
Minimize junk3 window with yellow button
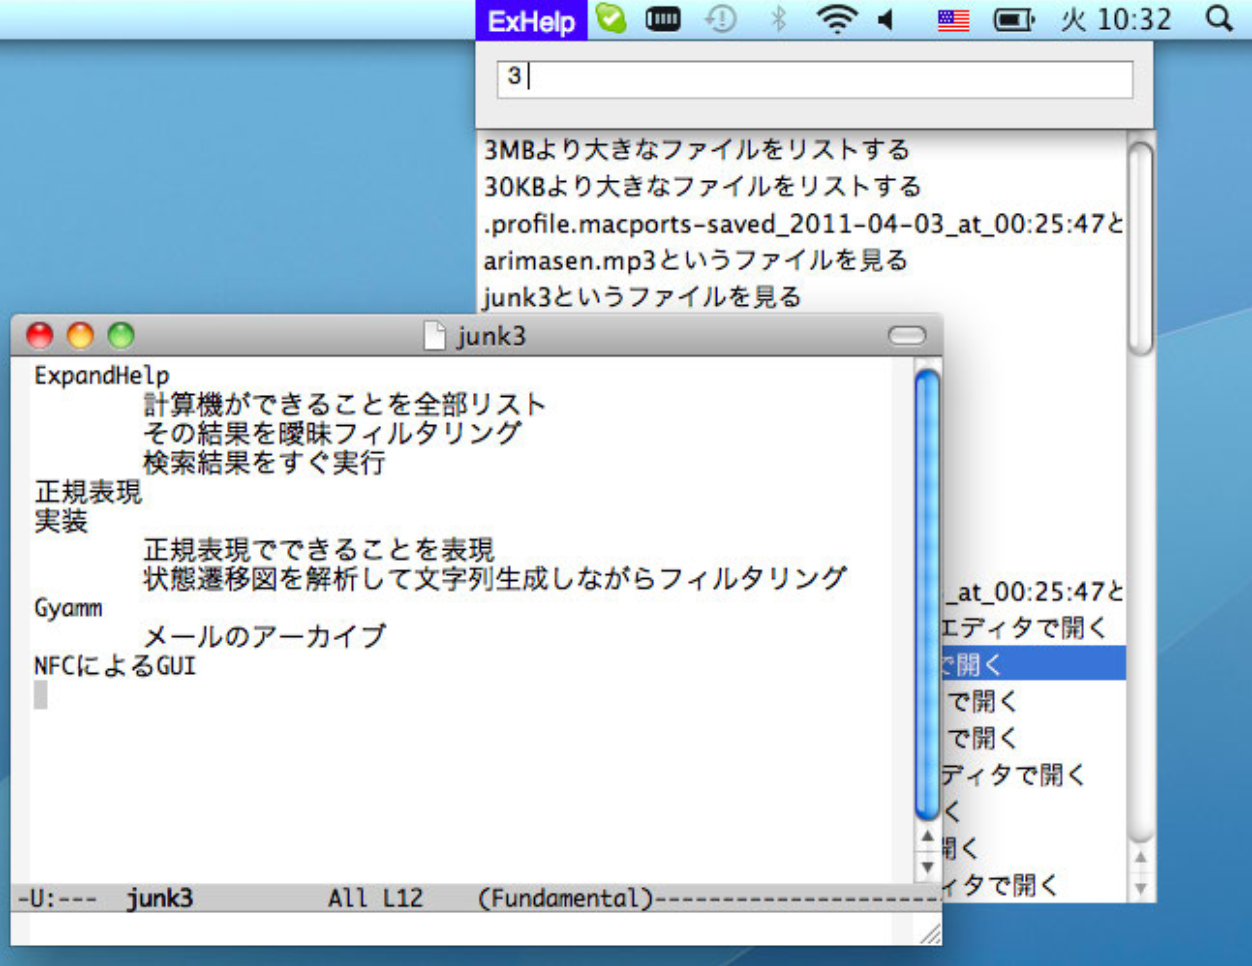pos(80,336)
